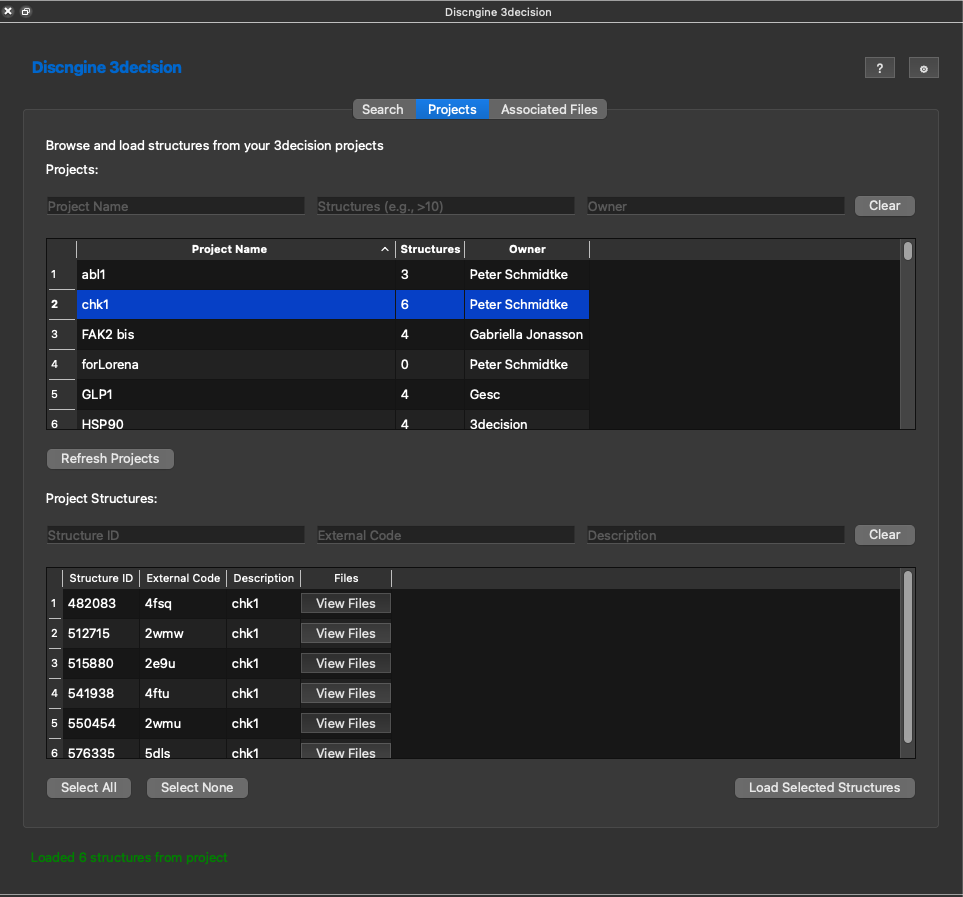Sort by Owner column header
Image resolution: width=963 pixels, height=897 pixels.
click(x=527, y=249)
